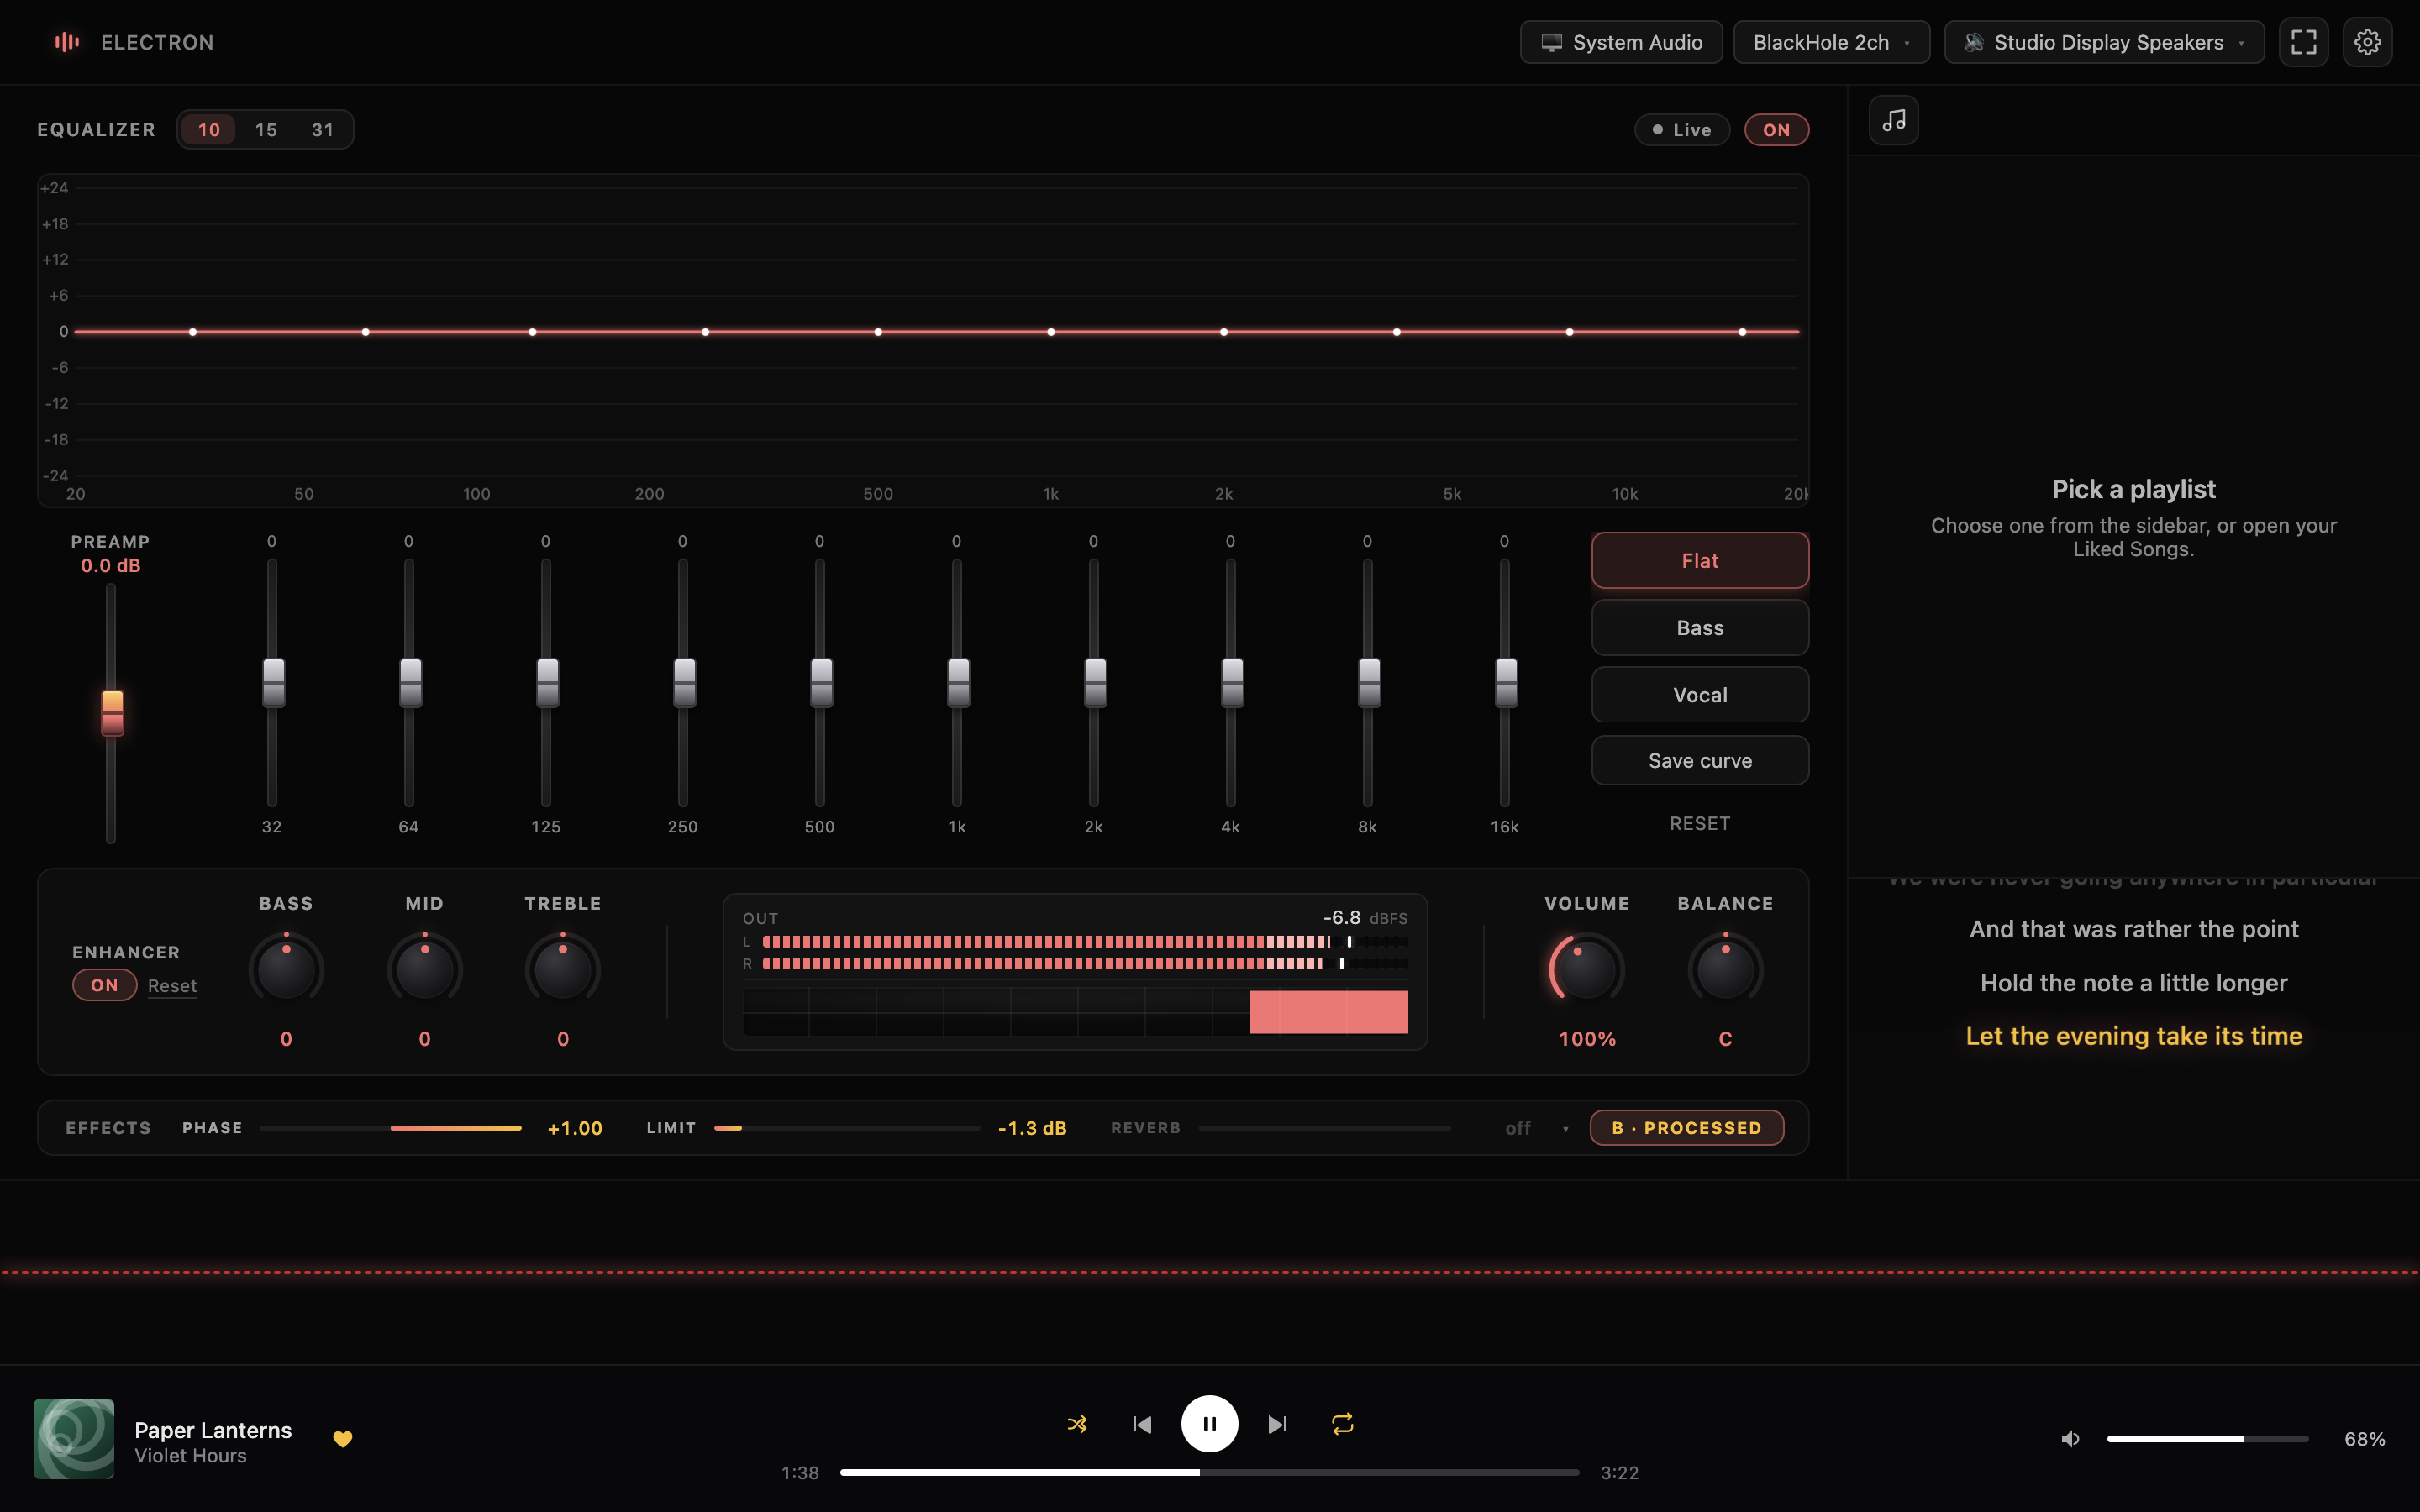Click the 250 Hz band slider handle
This screenshot has height=1512, width=2420.
(684, 683)
